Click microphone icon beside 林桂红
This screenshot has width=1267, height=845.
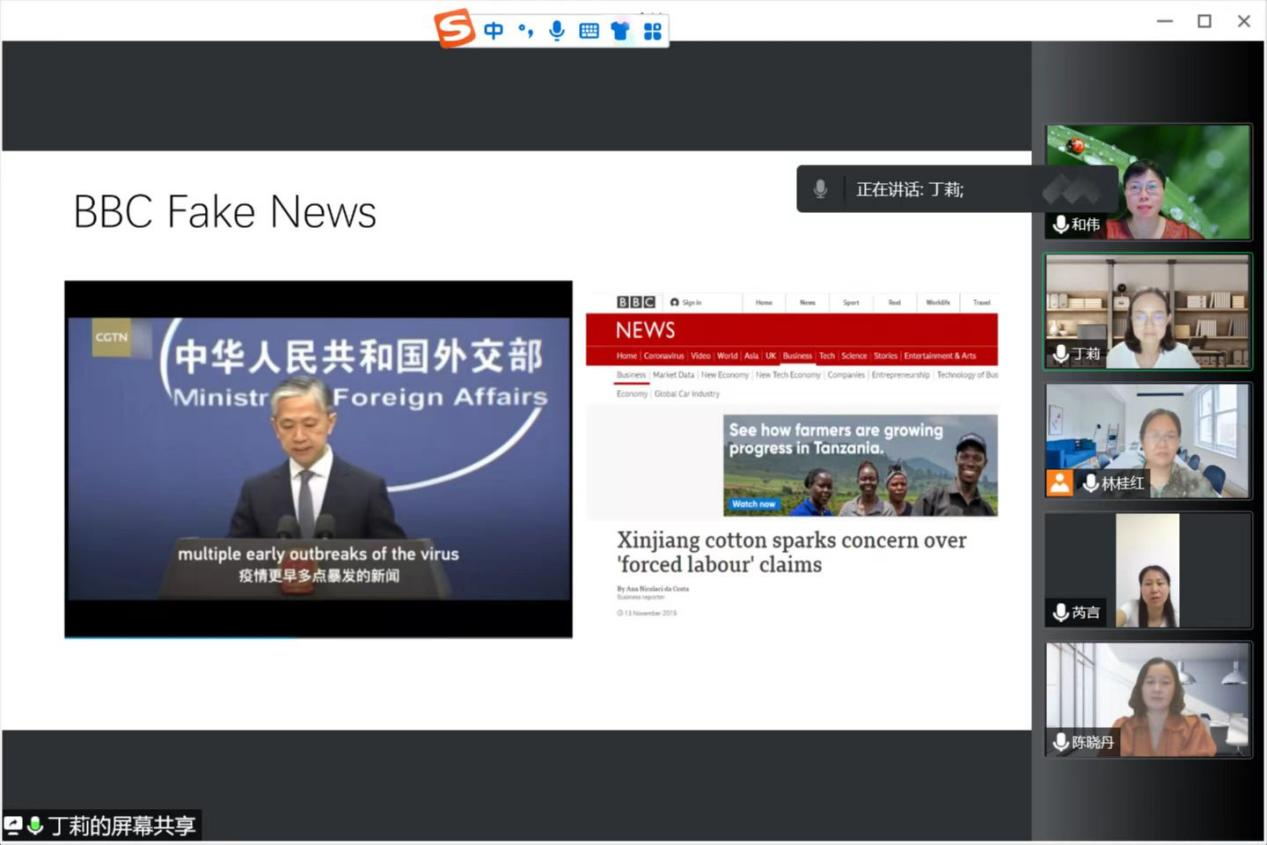1090,483
